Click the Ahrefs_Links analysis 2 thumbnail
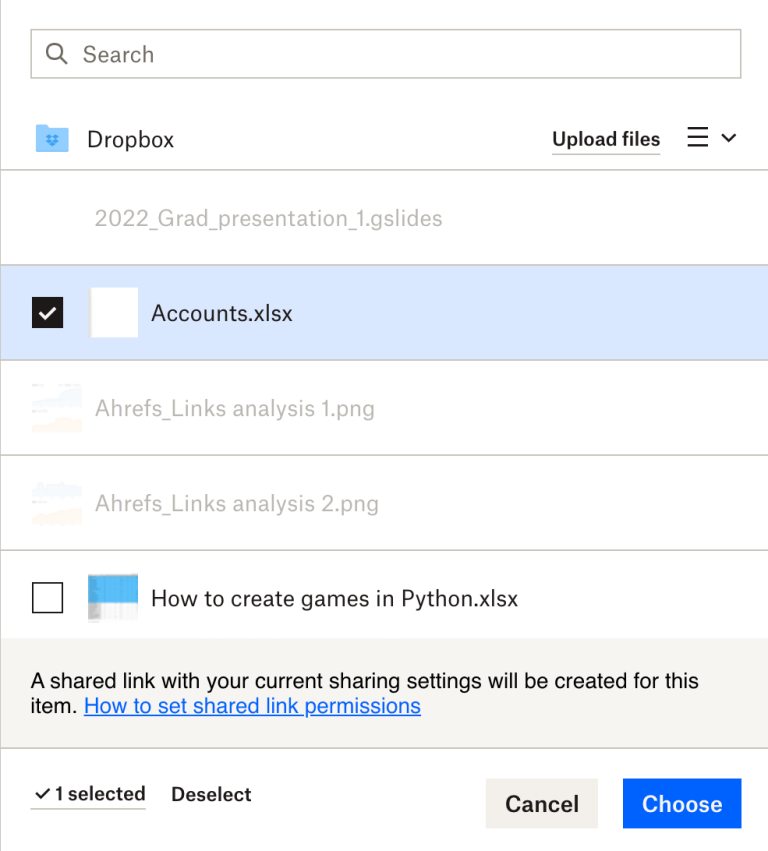This screenshot has width=768, height=851. pyautogui.click(x=56, y=503)
